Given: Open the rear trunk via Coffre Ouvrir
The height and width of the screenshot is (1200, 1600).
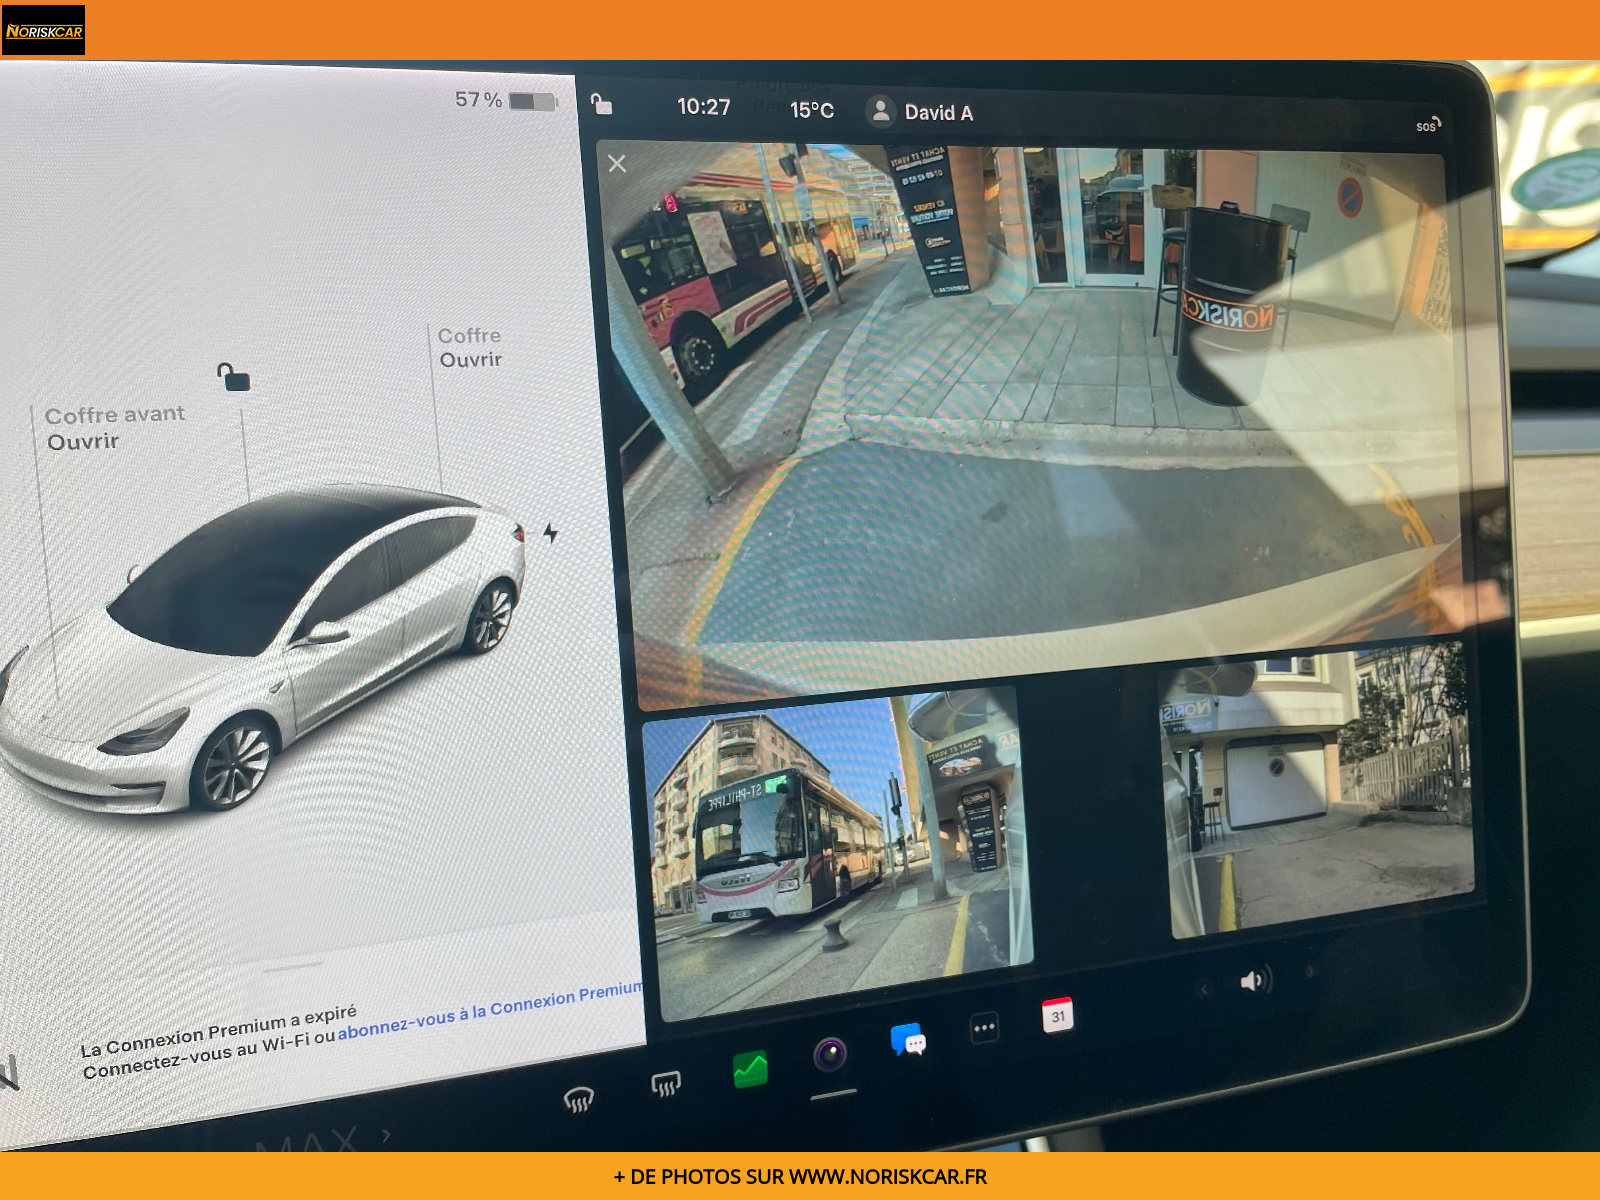Looking at the screenshot, I should (x=470, y=347).
